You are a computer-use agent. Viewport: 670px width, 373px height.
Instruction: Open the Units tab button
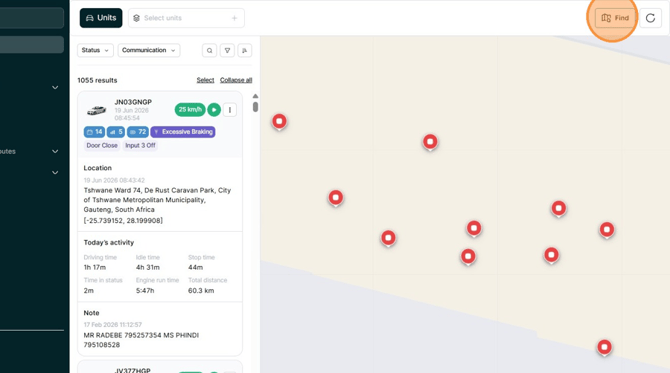click(101, 18)
